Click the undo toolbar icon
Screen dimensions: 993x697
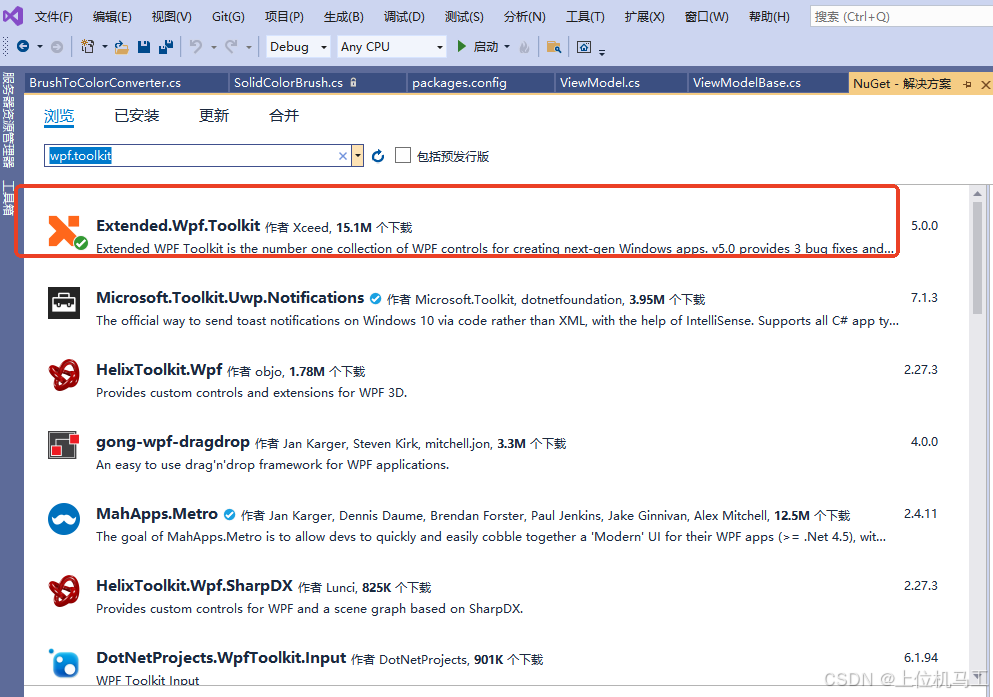[x=196, y=46]
